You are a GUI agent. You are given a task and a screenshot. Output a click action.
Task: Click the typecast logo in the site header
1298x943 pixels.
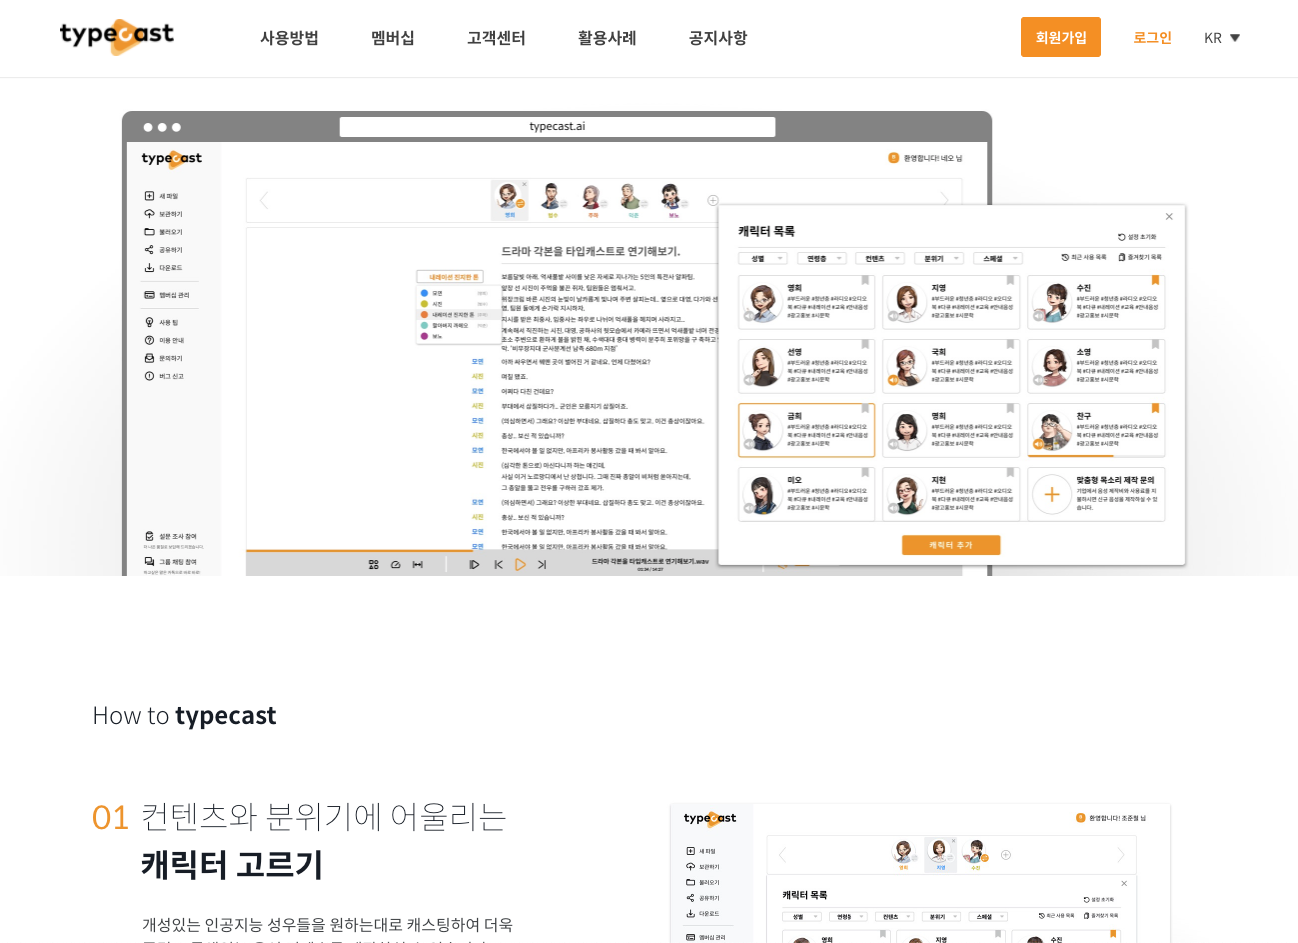pos(117,37)
